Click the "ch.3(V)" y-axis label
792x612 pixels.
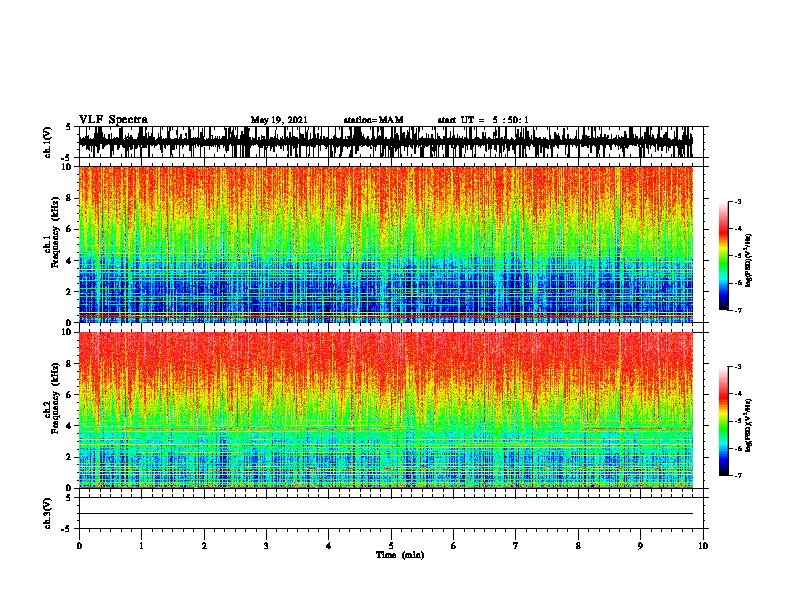tap(47, 513)
